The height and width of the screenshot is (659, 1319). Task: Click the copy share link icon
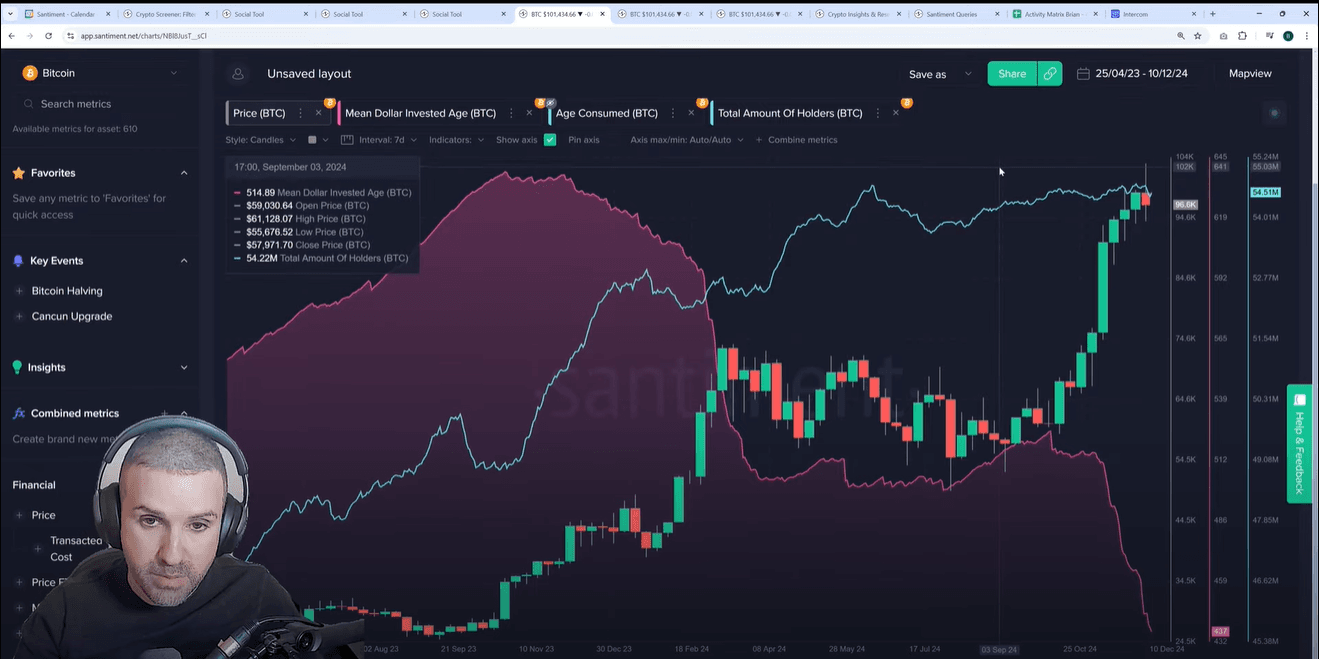pyautogui.click(x=1049, y=74)
